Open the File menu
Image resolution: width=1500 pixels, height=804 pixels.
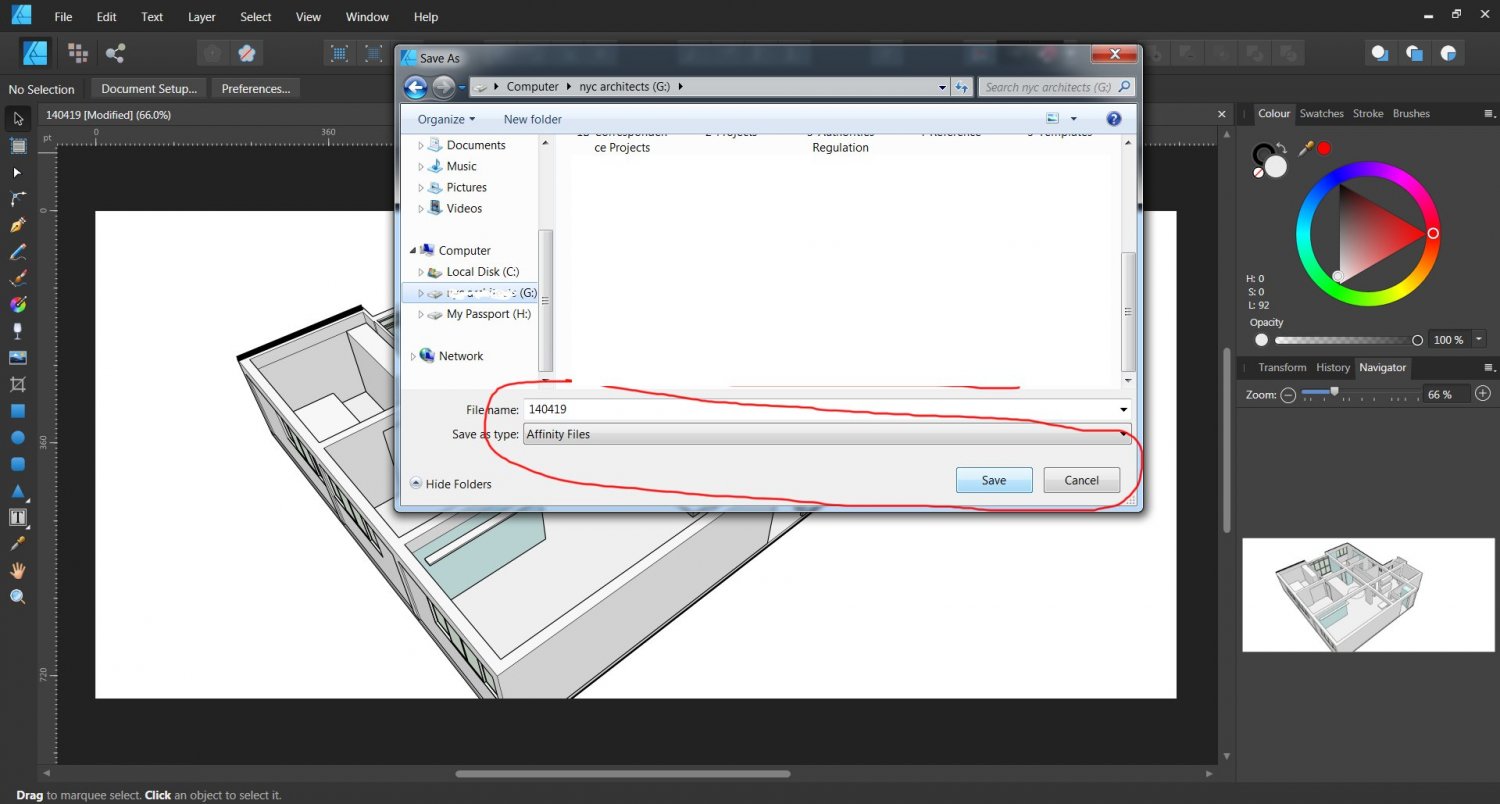[63, 17]
